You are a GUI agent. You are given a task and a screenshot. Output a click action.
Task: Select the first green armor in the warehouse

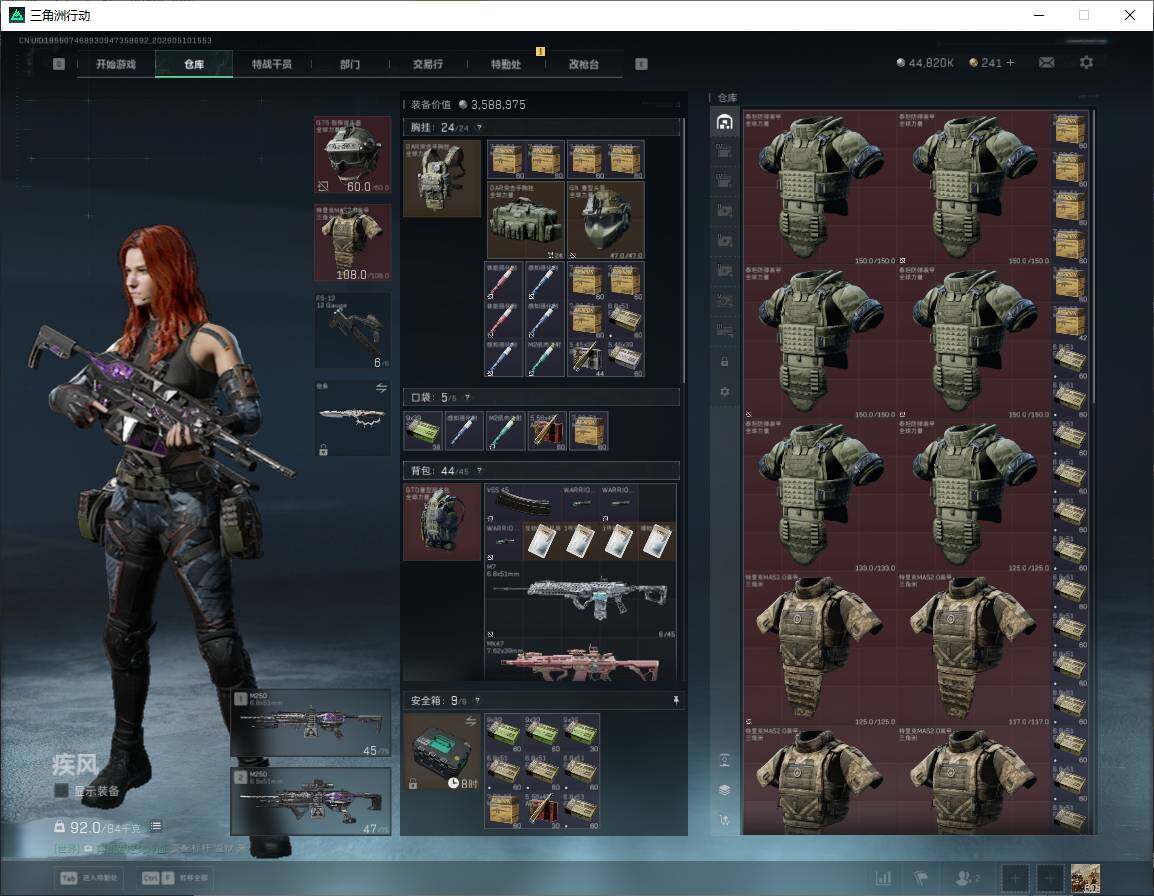pyautogui.click(x=819, y=188)
